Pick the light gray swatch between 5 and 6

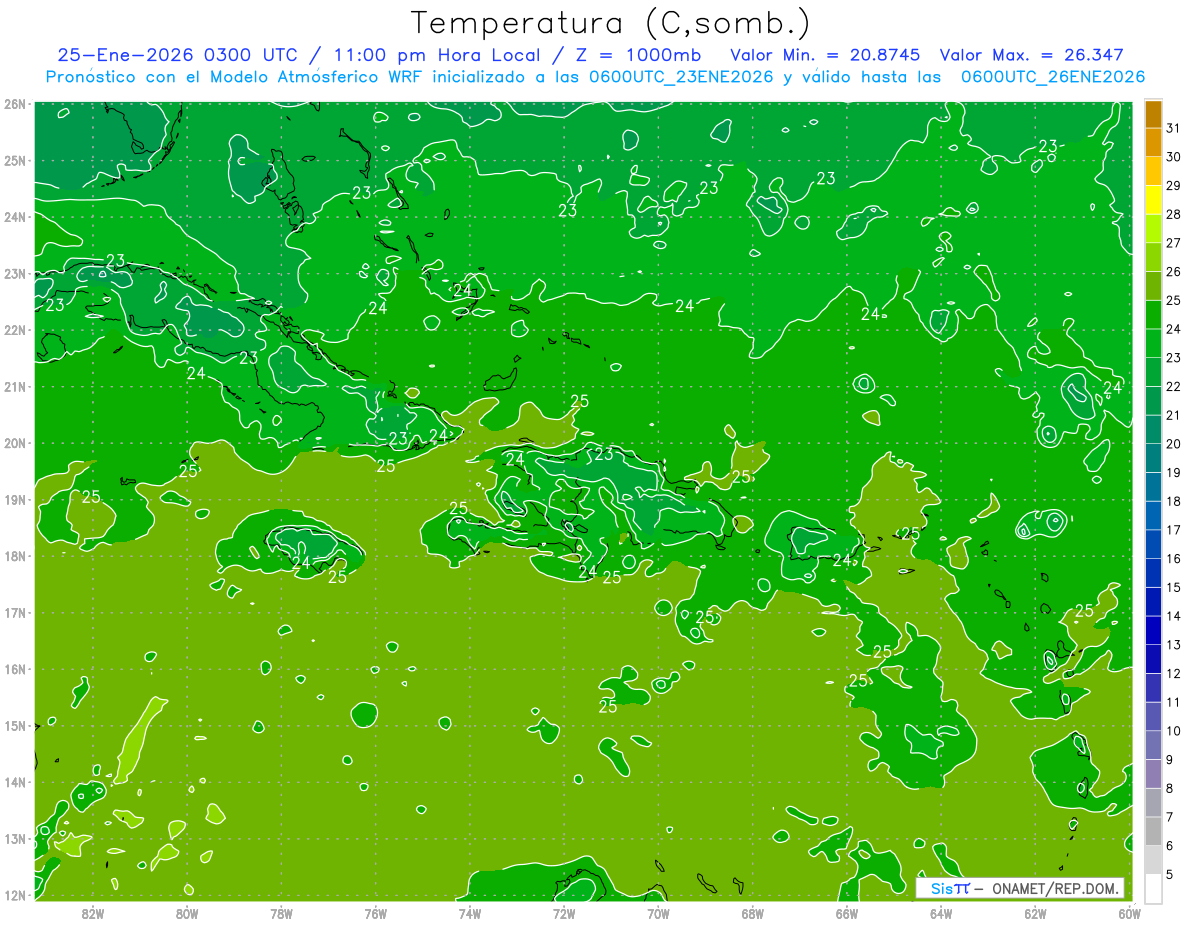coord(1153,860)
